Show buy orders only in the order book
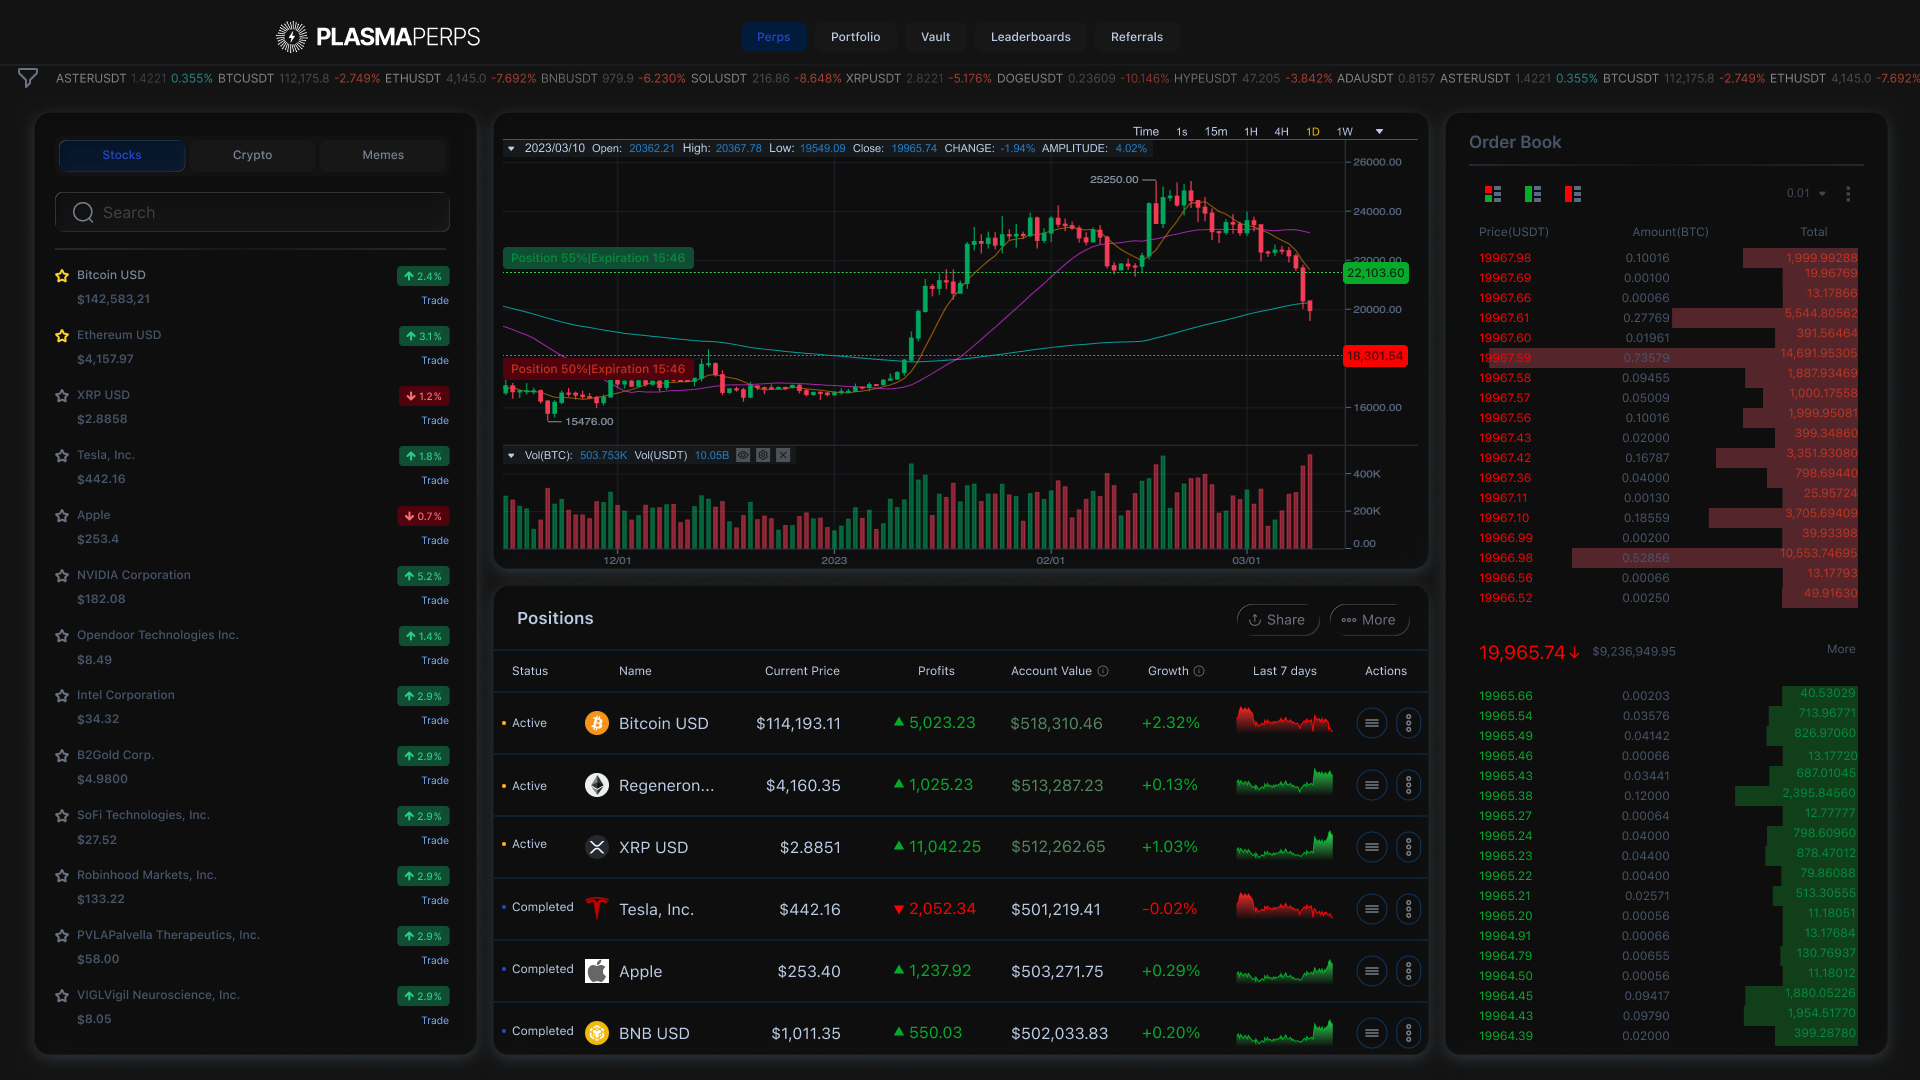 click(1533, 194)
